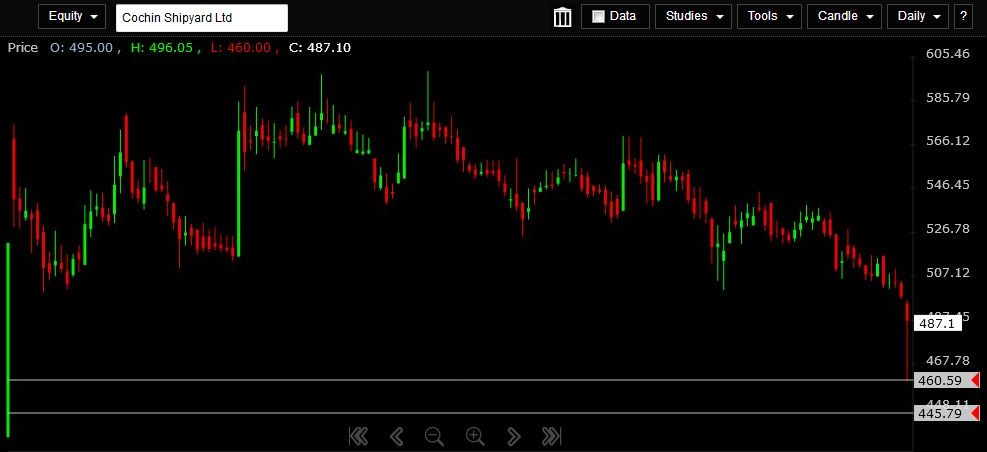Click the red arrow marker beside 445.79
Viewport: 987px width, 452px height.
(975, 413)
